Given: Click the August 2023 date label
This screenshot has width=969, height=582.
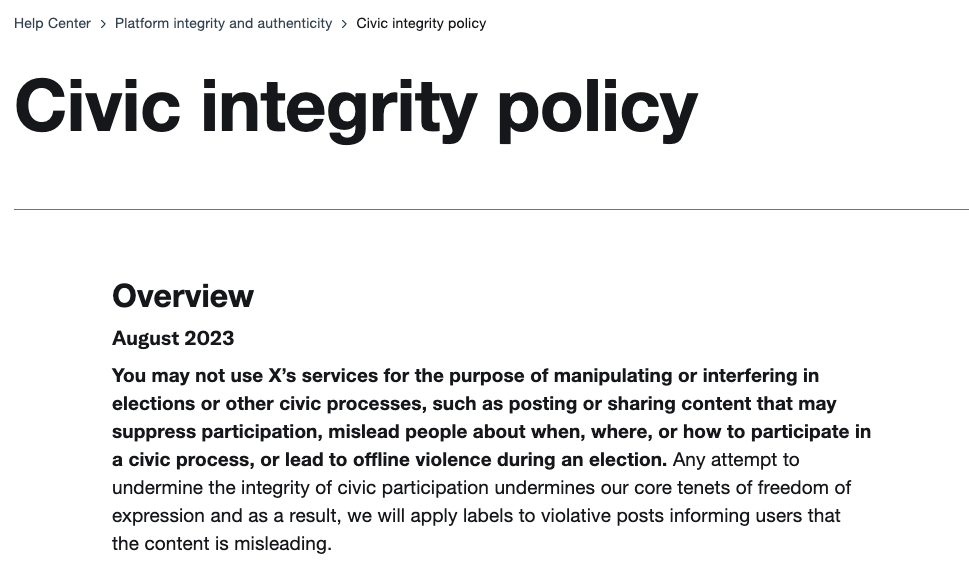Looking at the screenshot, I should click(173, 338).
